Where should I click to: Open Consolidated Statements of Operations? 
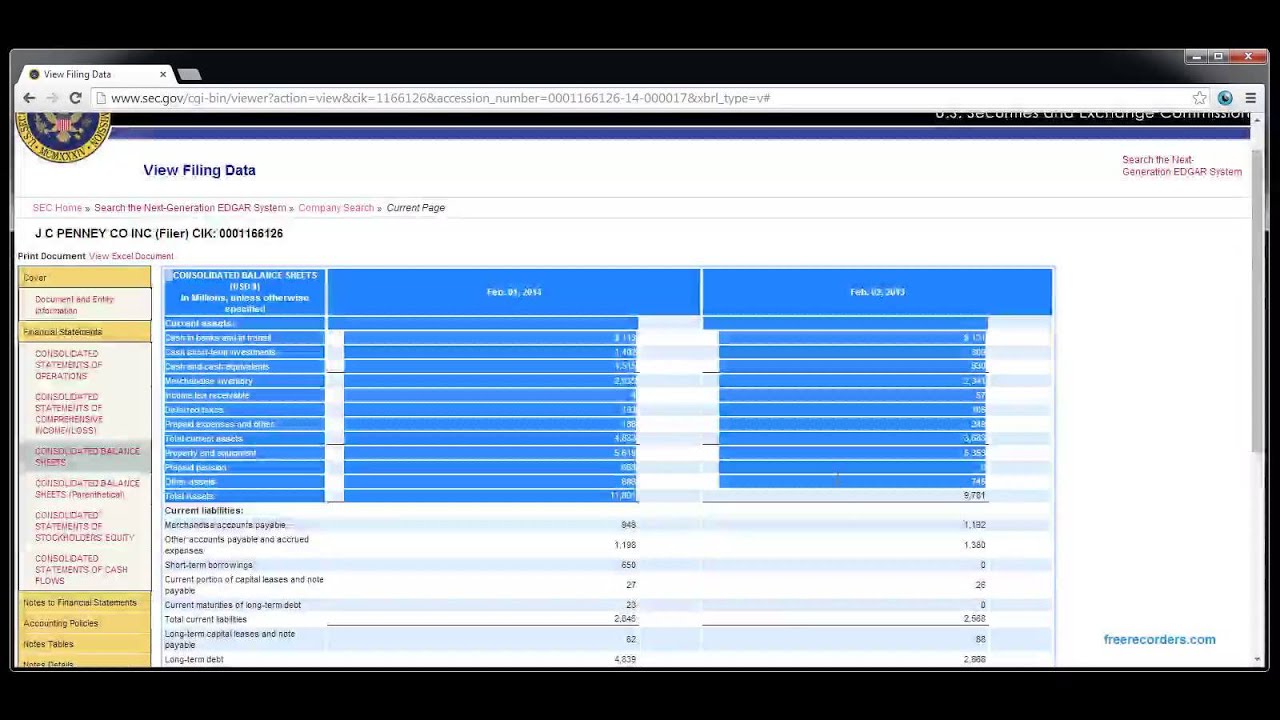coord(69,365)
